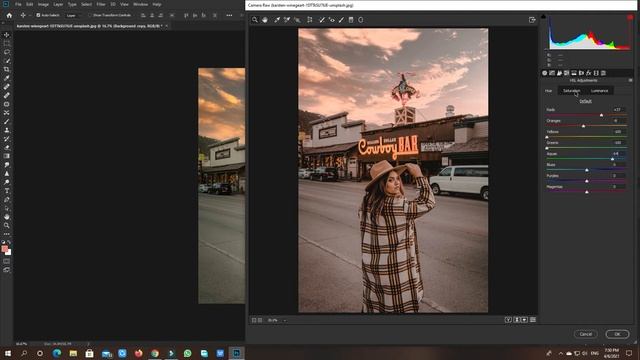Open the Image menu in Photoshop
Image resolution: width=640 pixels, height=360 pixels.
[43, 4]
